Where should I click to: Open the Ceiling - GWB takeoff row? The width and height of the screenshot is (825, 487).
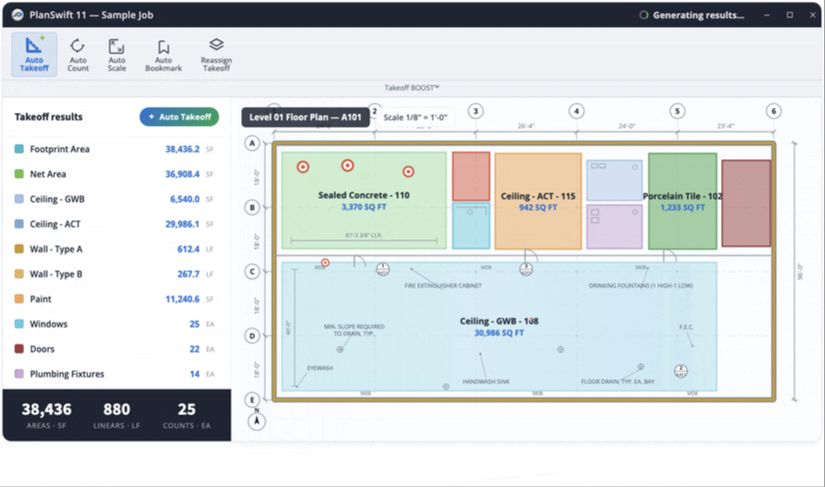coord(115,199)
